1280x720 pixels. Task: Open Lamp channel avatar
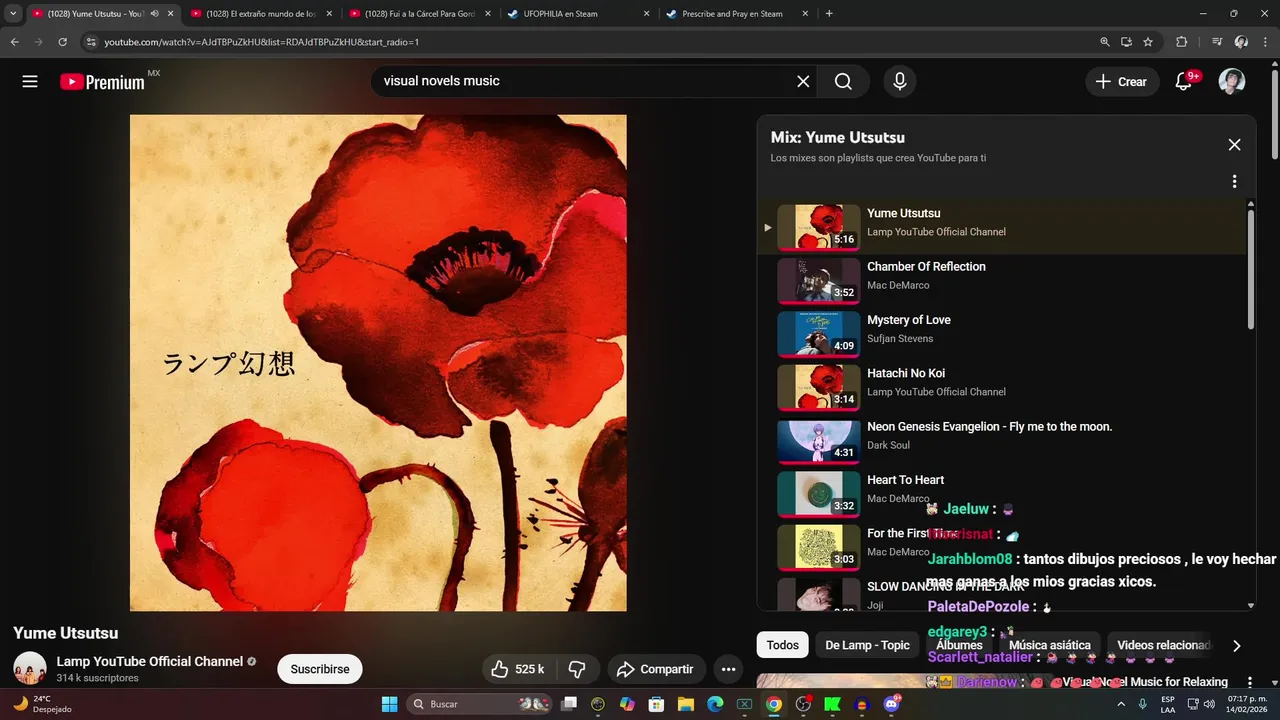(30, 669)
